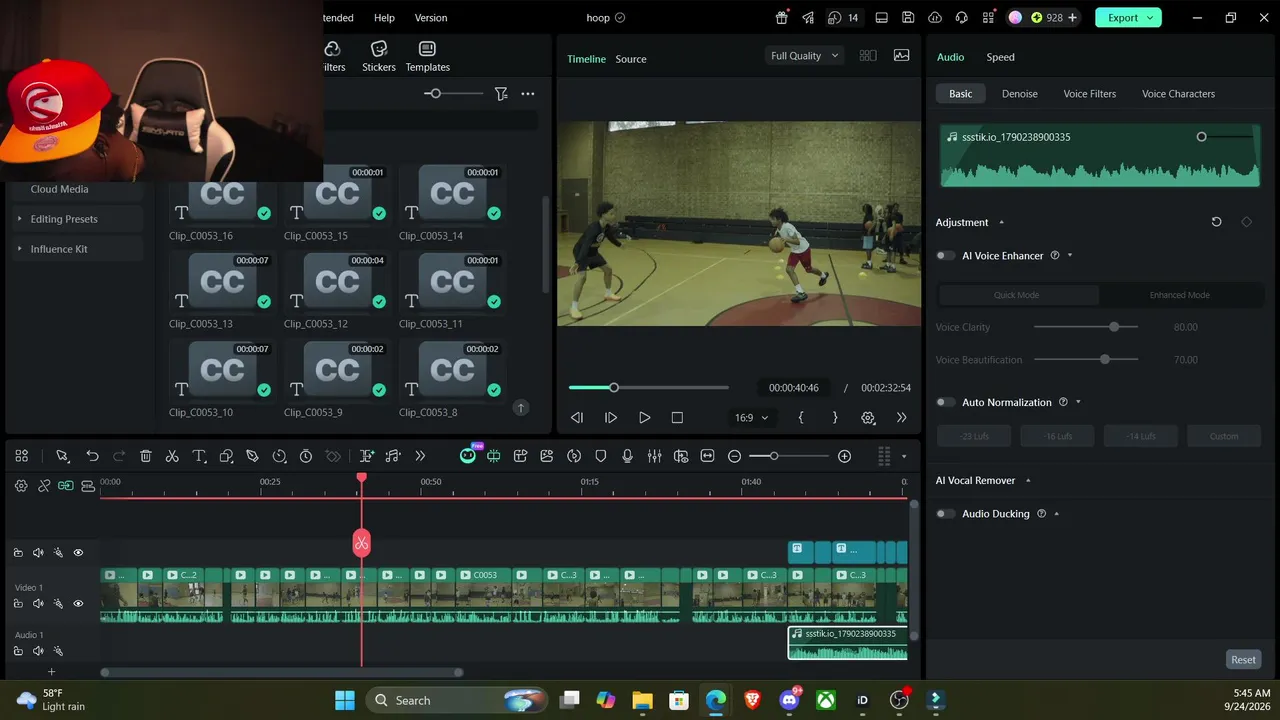
Task: Select the split scissors tool in timeline toolbar
Action: pyautogui.click(x=172, y=456)
